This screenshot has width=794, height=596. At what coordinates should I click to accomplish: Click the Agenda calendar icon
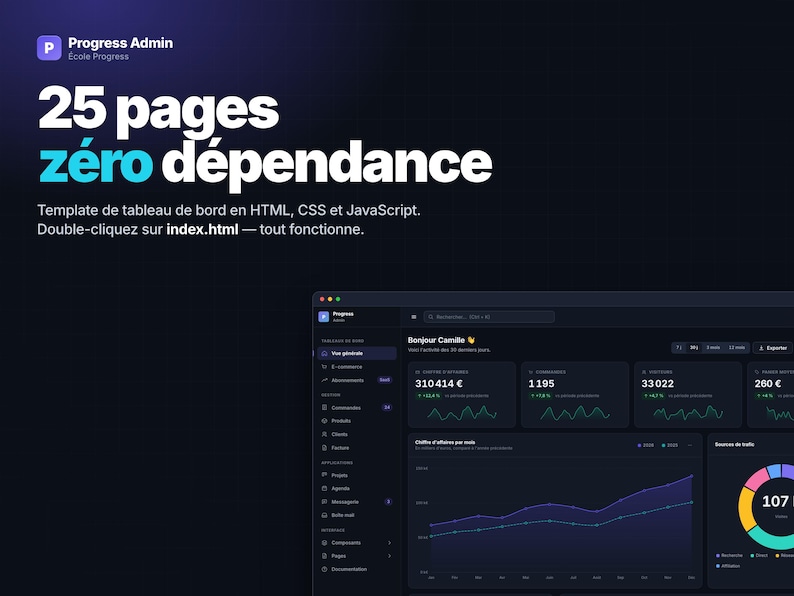tap(325, 488)
